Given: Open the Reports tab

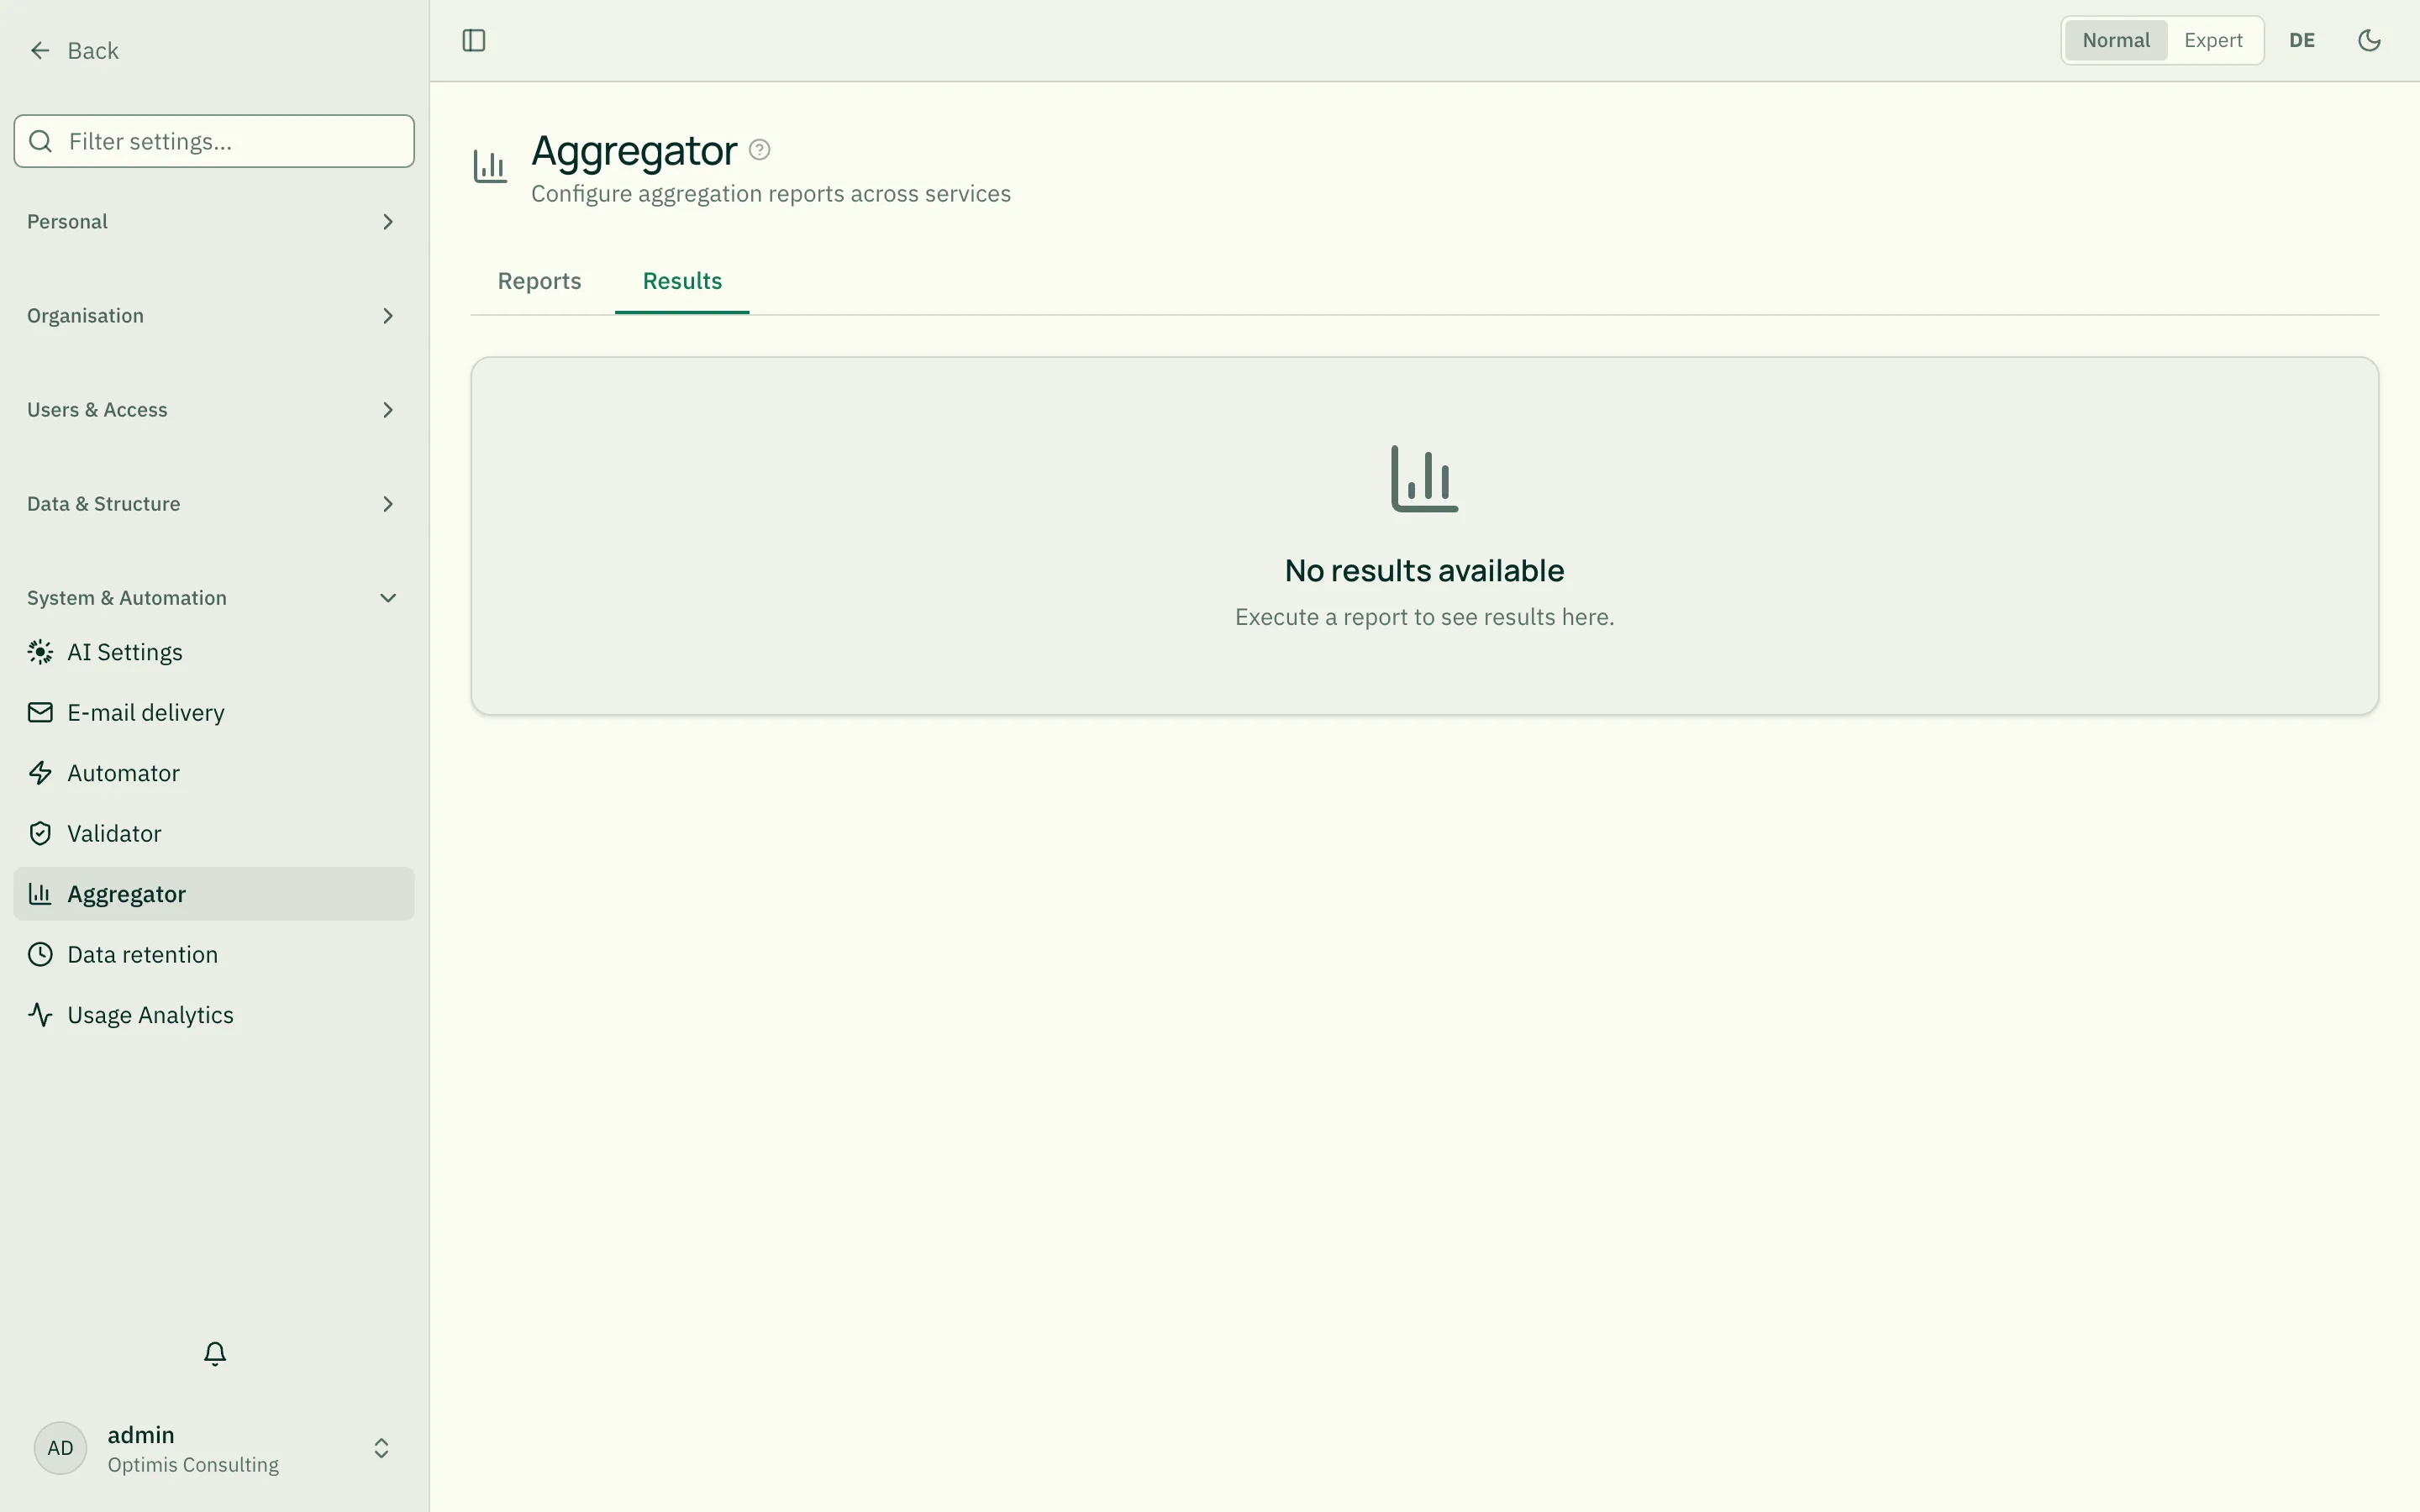Looking at the screenshot, I should [x=539, y=281].
